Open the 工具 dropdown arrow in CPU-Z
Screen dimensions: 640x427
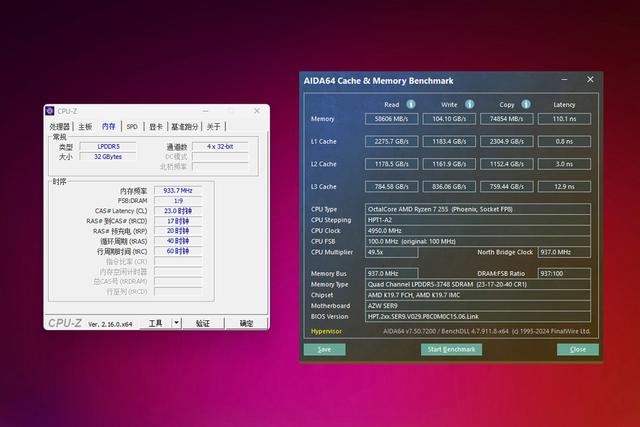[176, 323]
